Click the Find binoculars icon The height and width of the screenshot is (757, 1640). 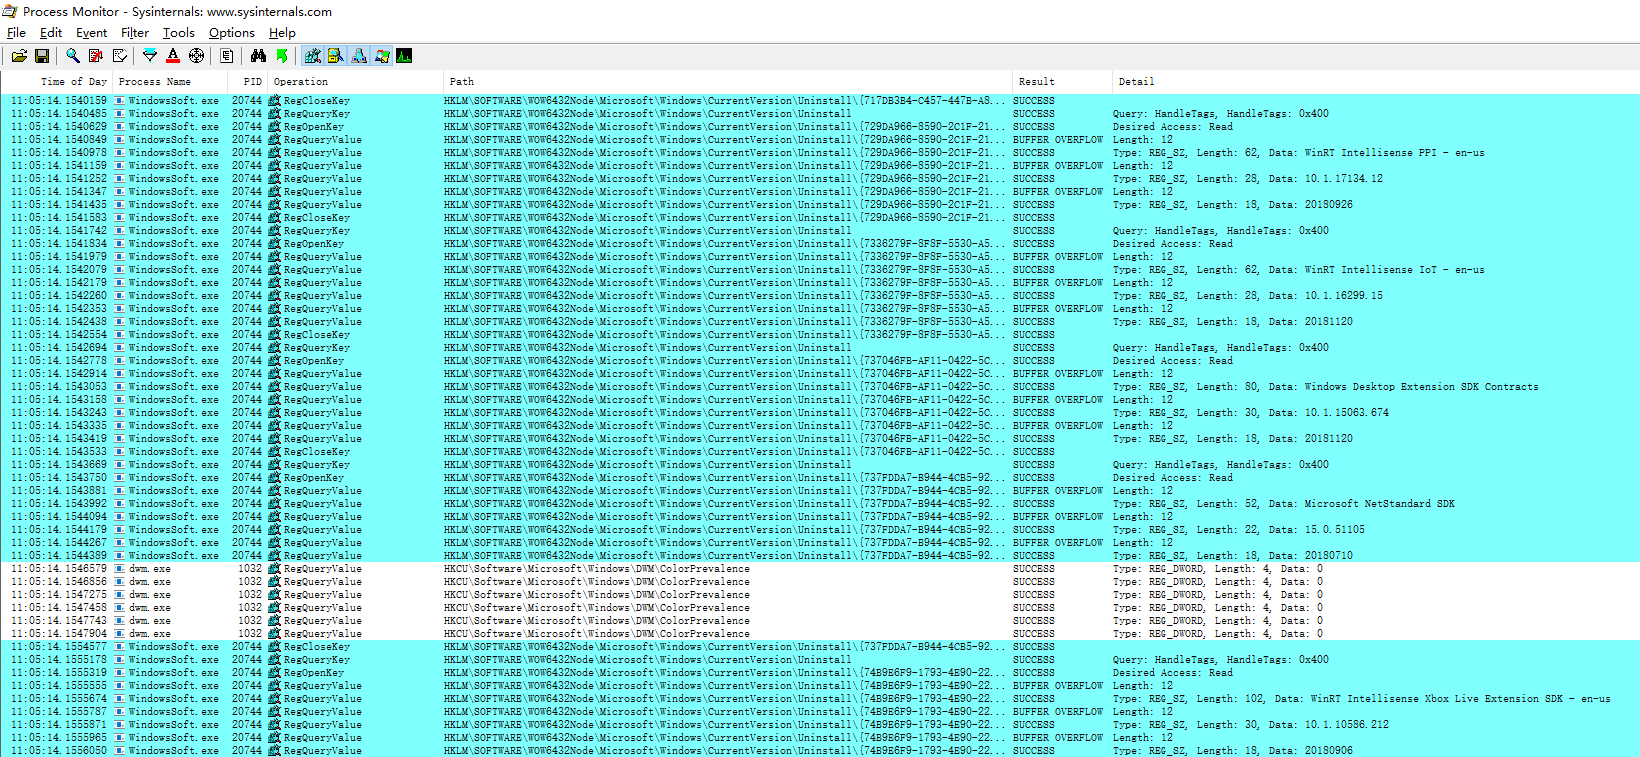(x=258, y=56)
